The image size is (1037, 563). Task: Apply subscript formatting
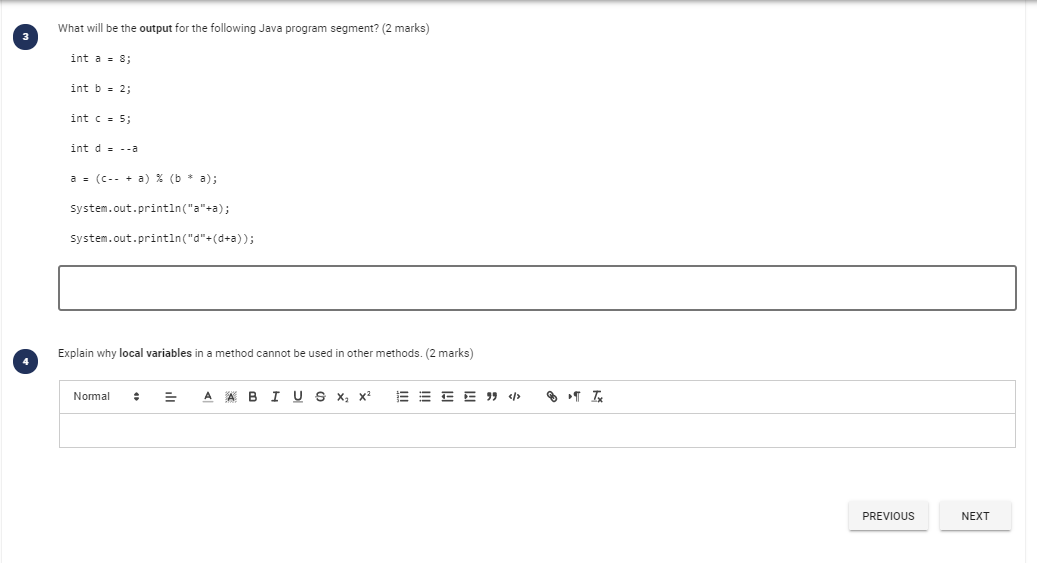point(343,397)
